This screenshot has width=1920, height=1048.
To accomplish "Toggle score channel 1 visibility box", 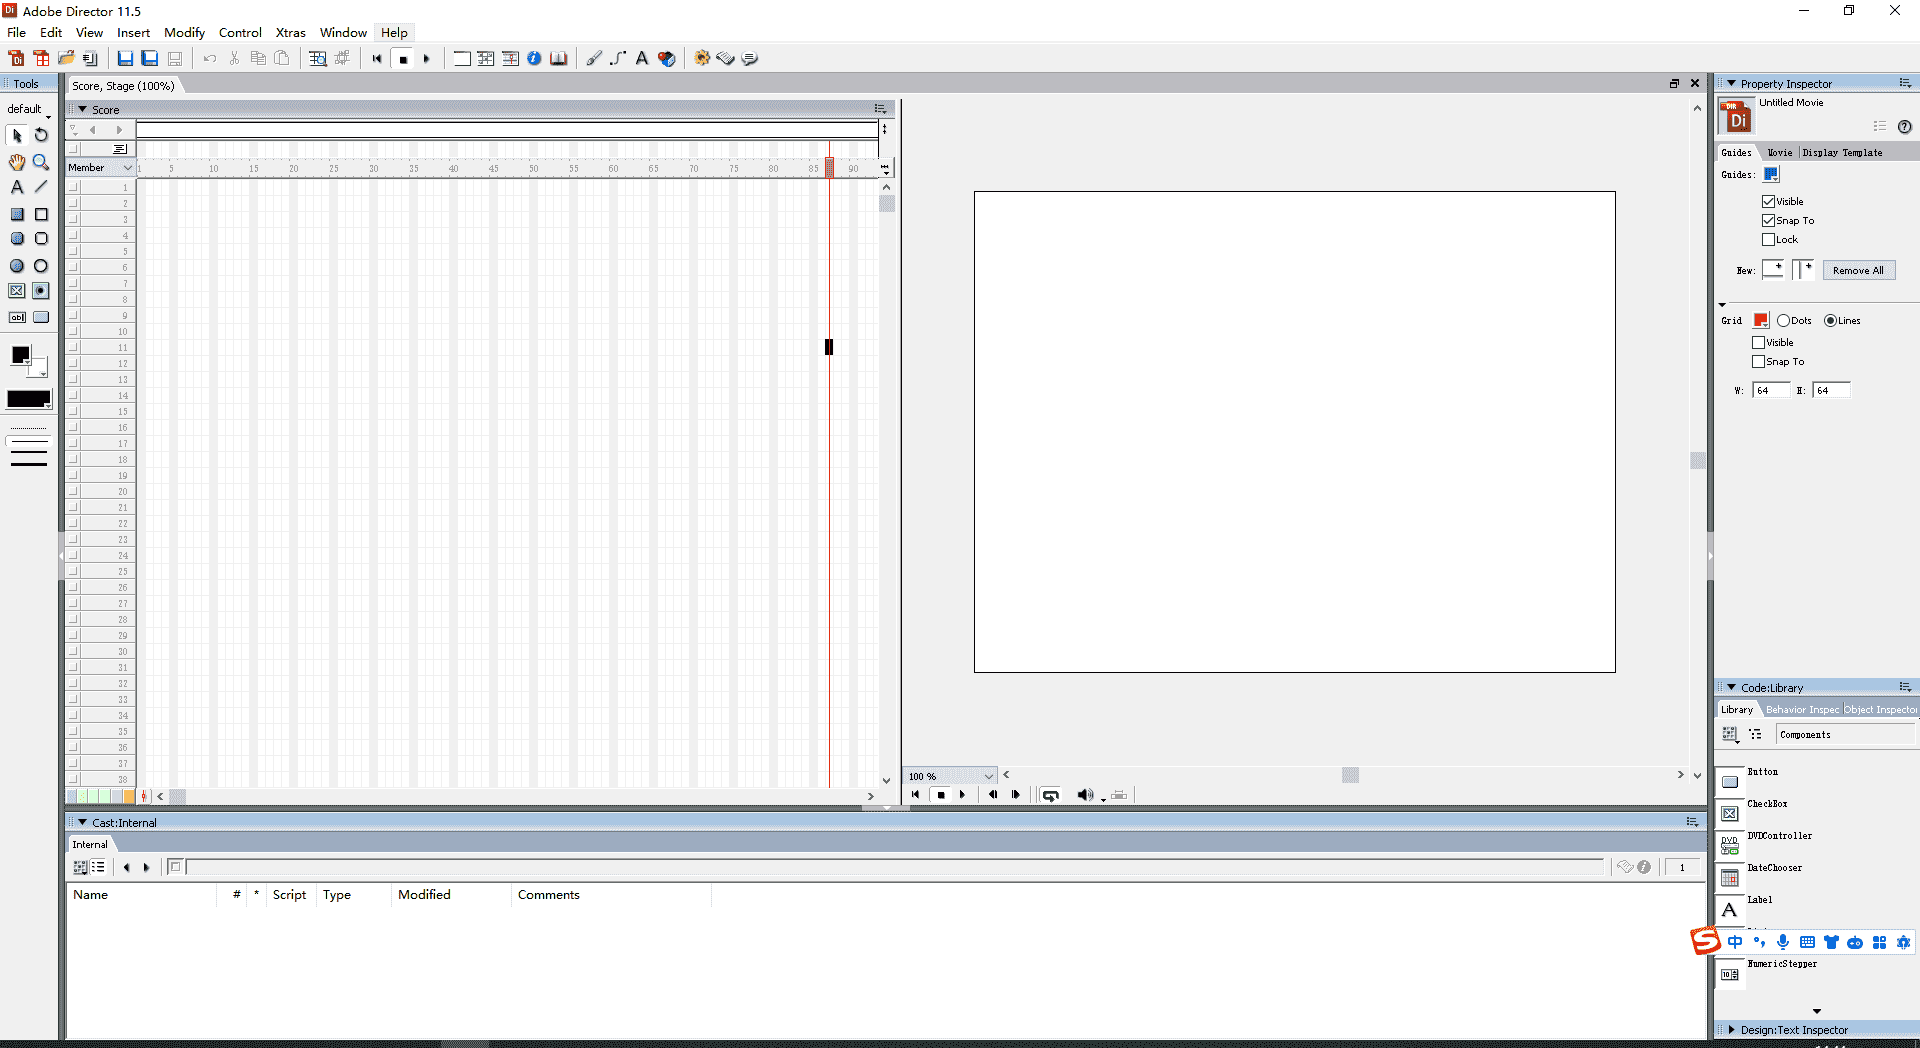I will [73, 187].
